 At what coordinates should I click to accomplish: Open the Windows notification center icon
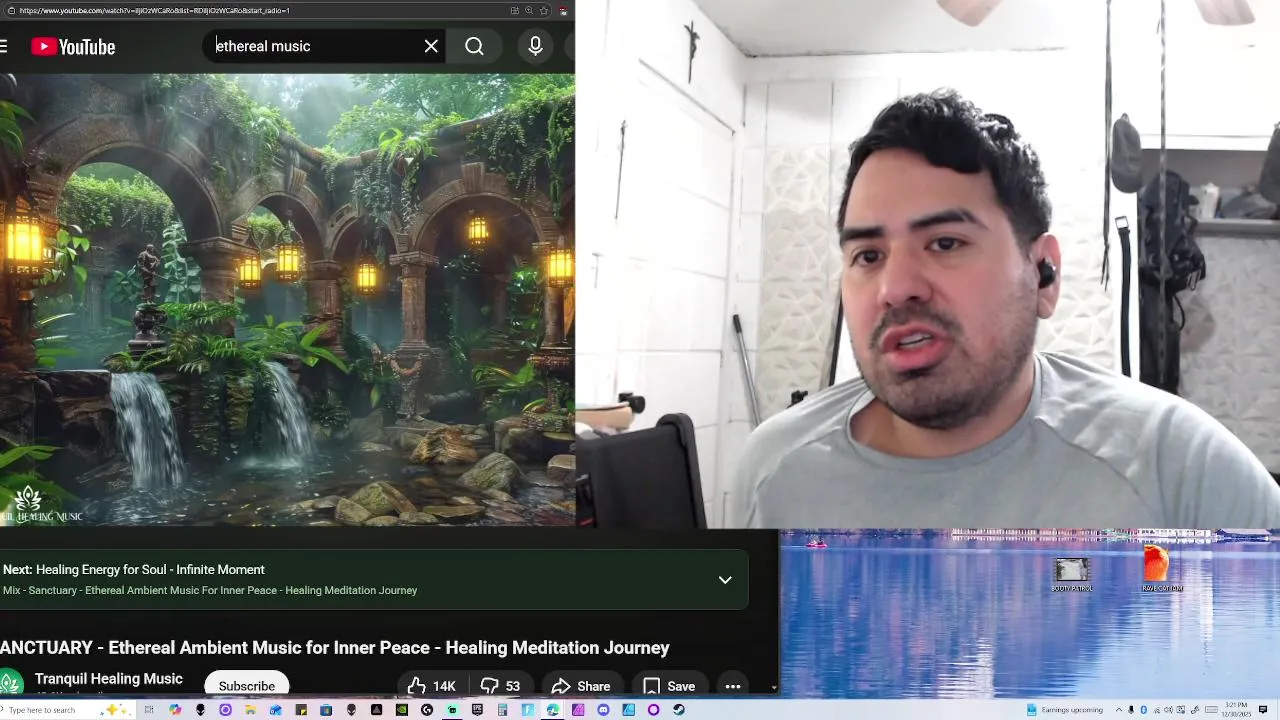pos(1263,710)
